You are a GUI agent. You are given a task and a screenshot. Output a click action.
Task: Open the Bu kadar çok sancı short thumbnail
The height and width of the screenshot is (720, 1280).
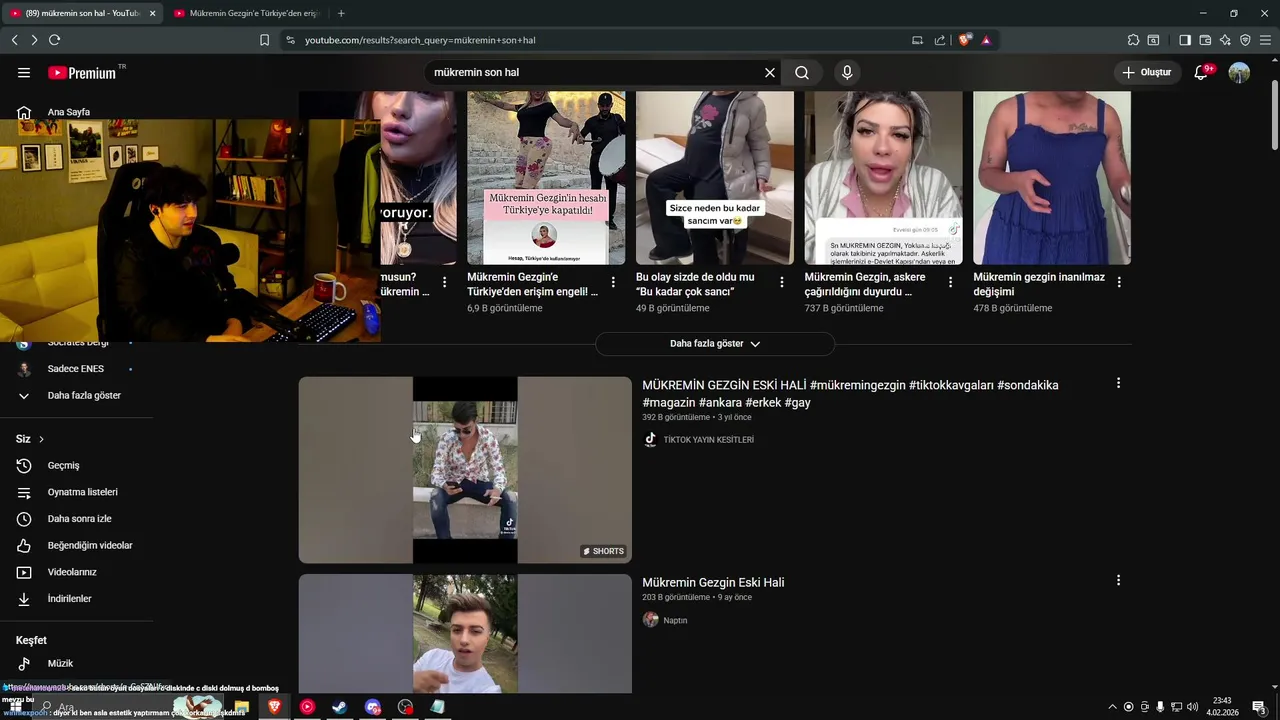(715, 178)
